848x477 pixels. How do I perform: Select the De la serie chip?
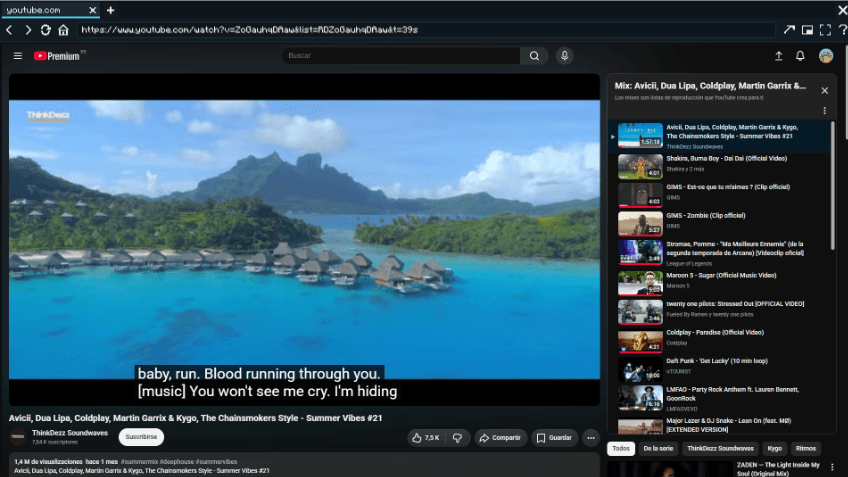[658, 449]
